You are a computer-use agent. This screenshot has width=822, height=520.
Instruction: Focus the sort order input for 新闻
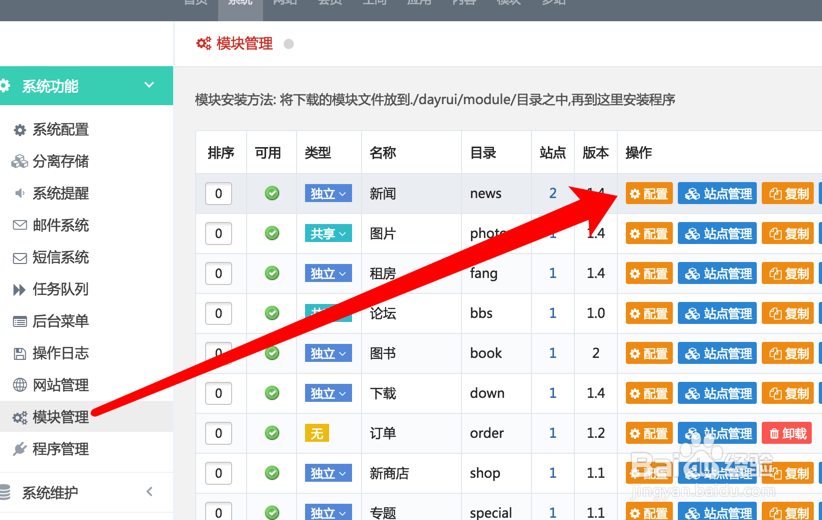pyautogui.click(x=219, y=193)
